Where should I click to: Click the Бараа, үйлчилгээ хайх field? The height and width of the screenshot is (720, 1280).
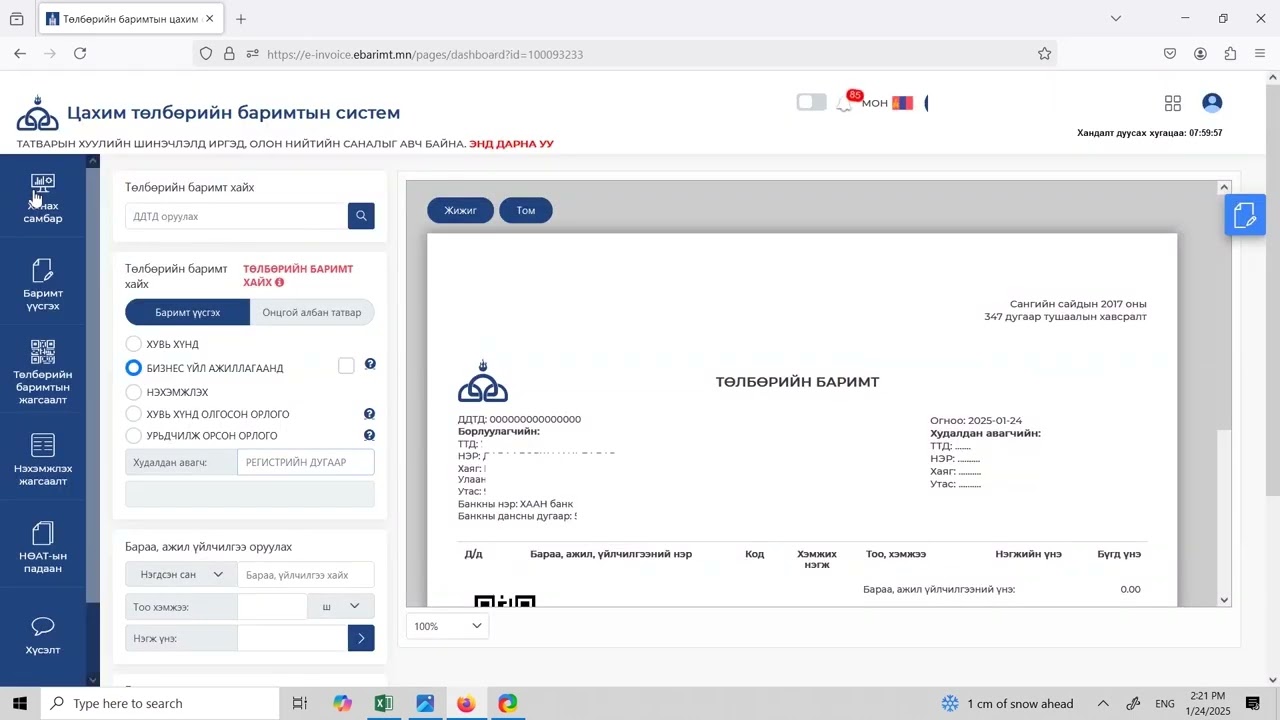click(x=306, y=575)
